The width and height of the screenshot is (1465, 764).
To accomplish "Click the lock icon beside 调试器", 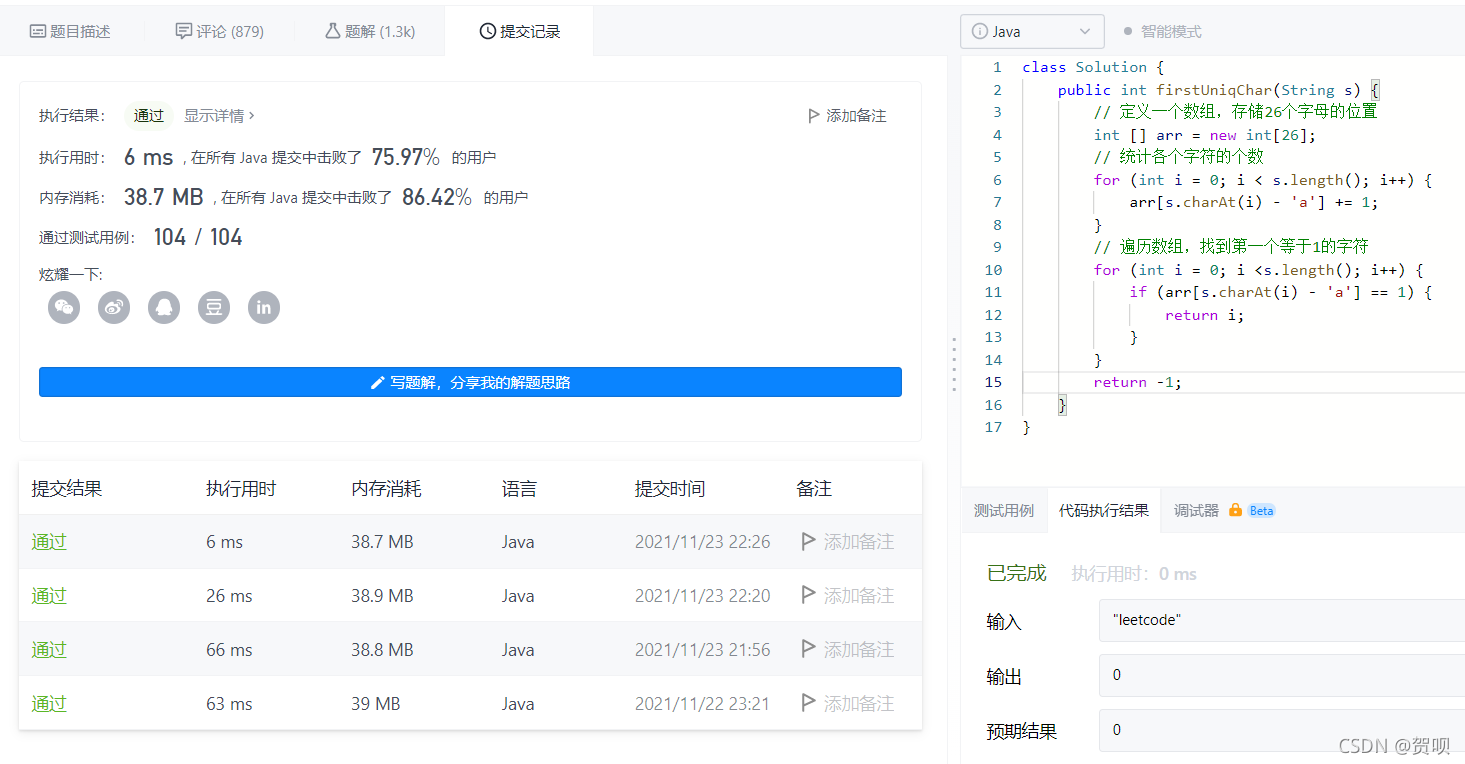I will [x=1235, y=510].
